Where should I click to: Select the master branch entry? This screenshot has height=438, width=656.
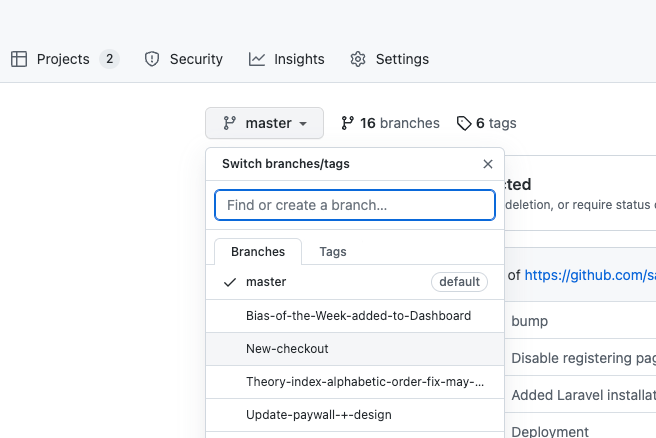355,282
